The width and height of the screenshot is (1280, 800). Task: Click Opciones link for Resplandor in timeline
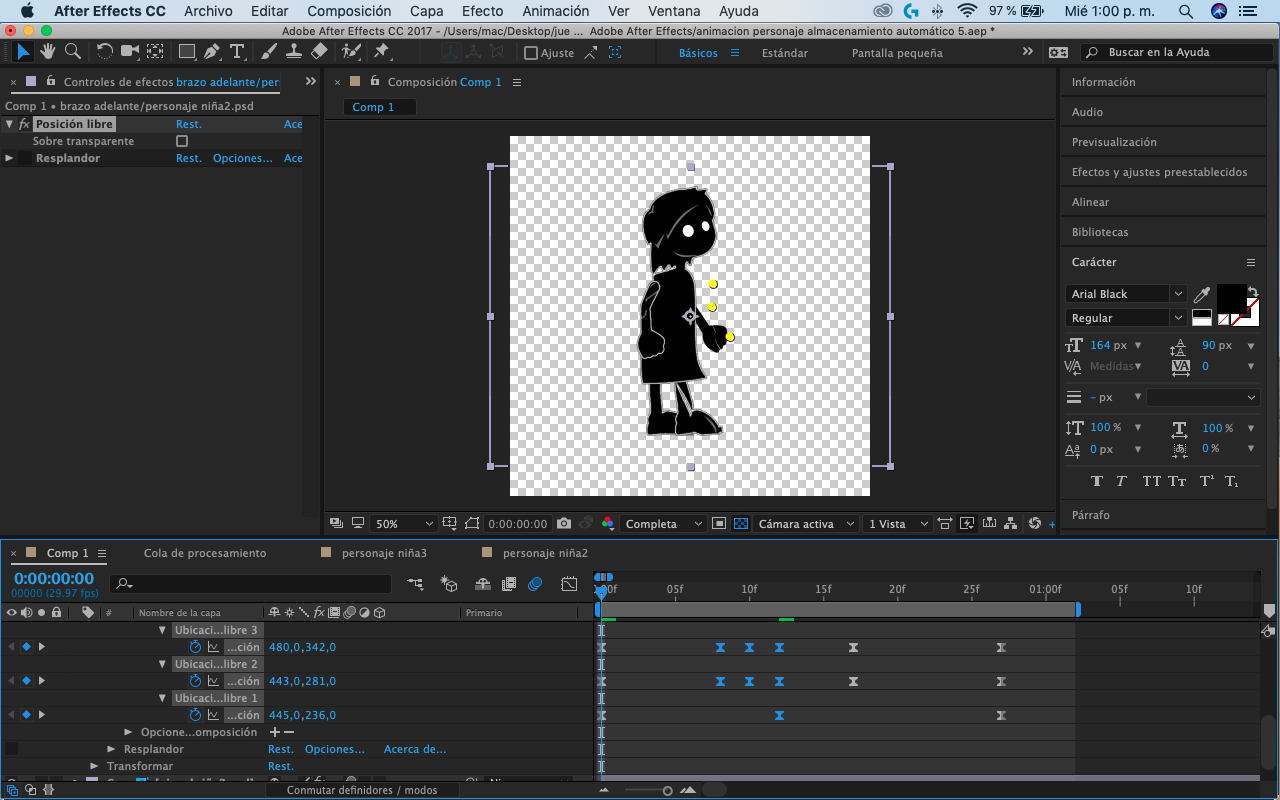pos(334,749)
